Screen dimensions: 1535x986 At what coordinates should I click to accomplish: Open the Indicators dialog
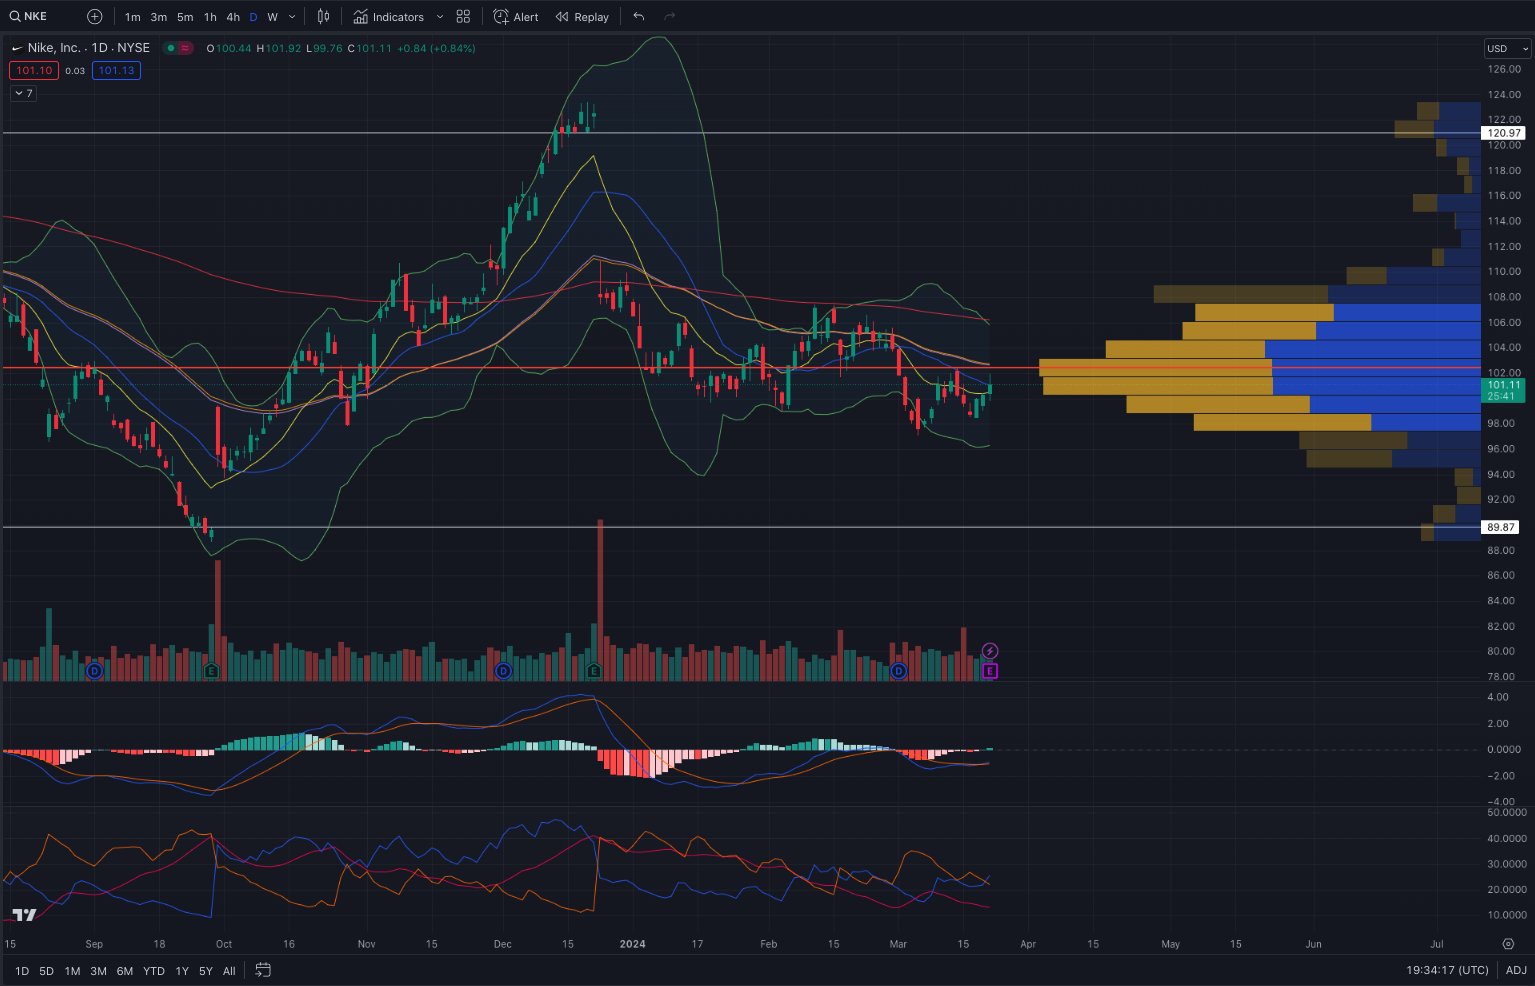(389, 16)
